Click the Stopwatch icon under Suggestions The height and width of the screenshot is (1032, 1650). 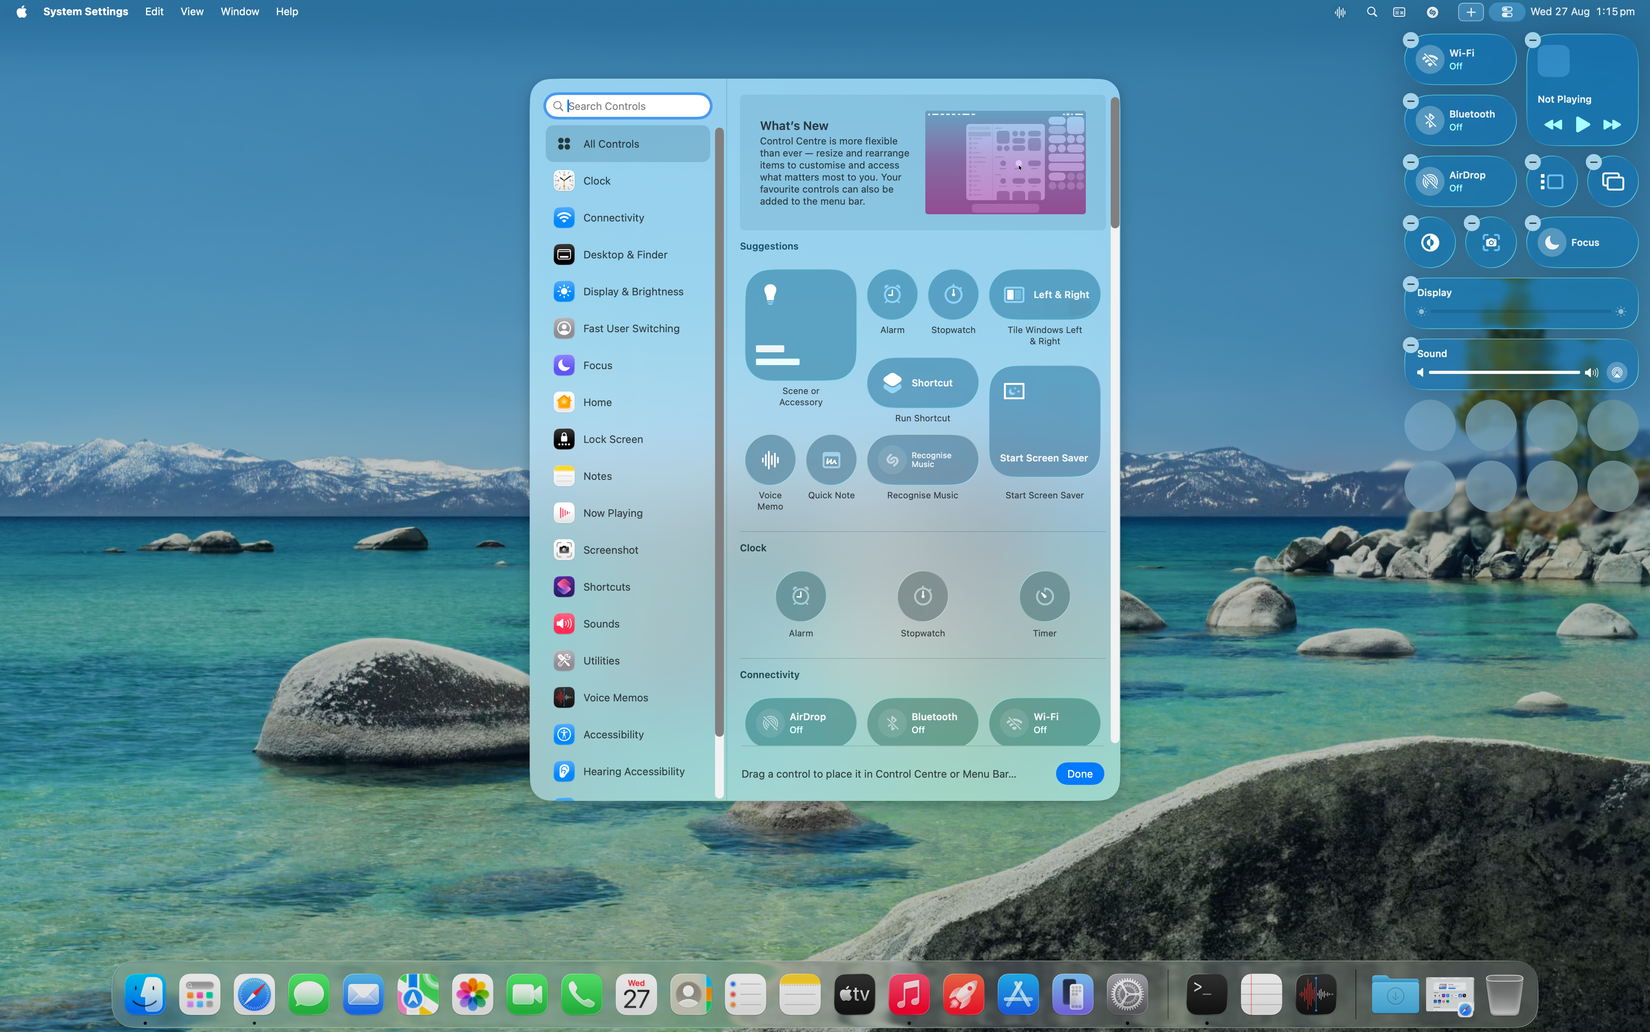[x=953, y=295]
